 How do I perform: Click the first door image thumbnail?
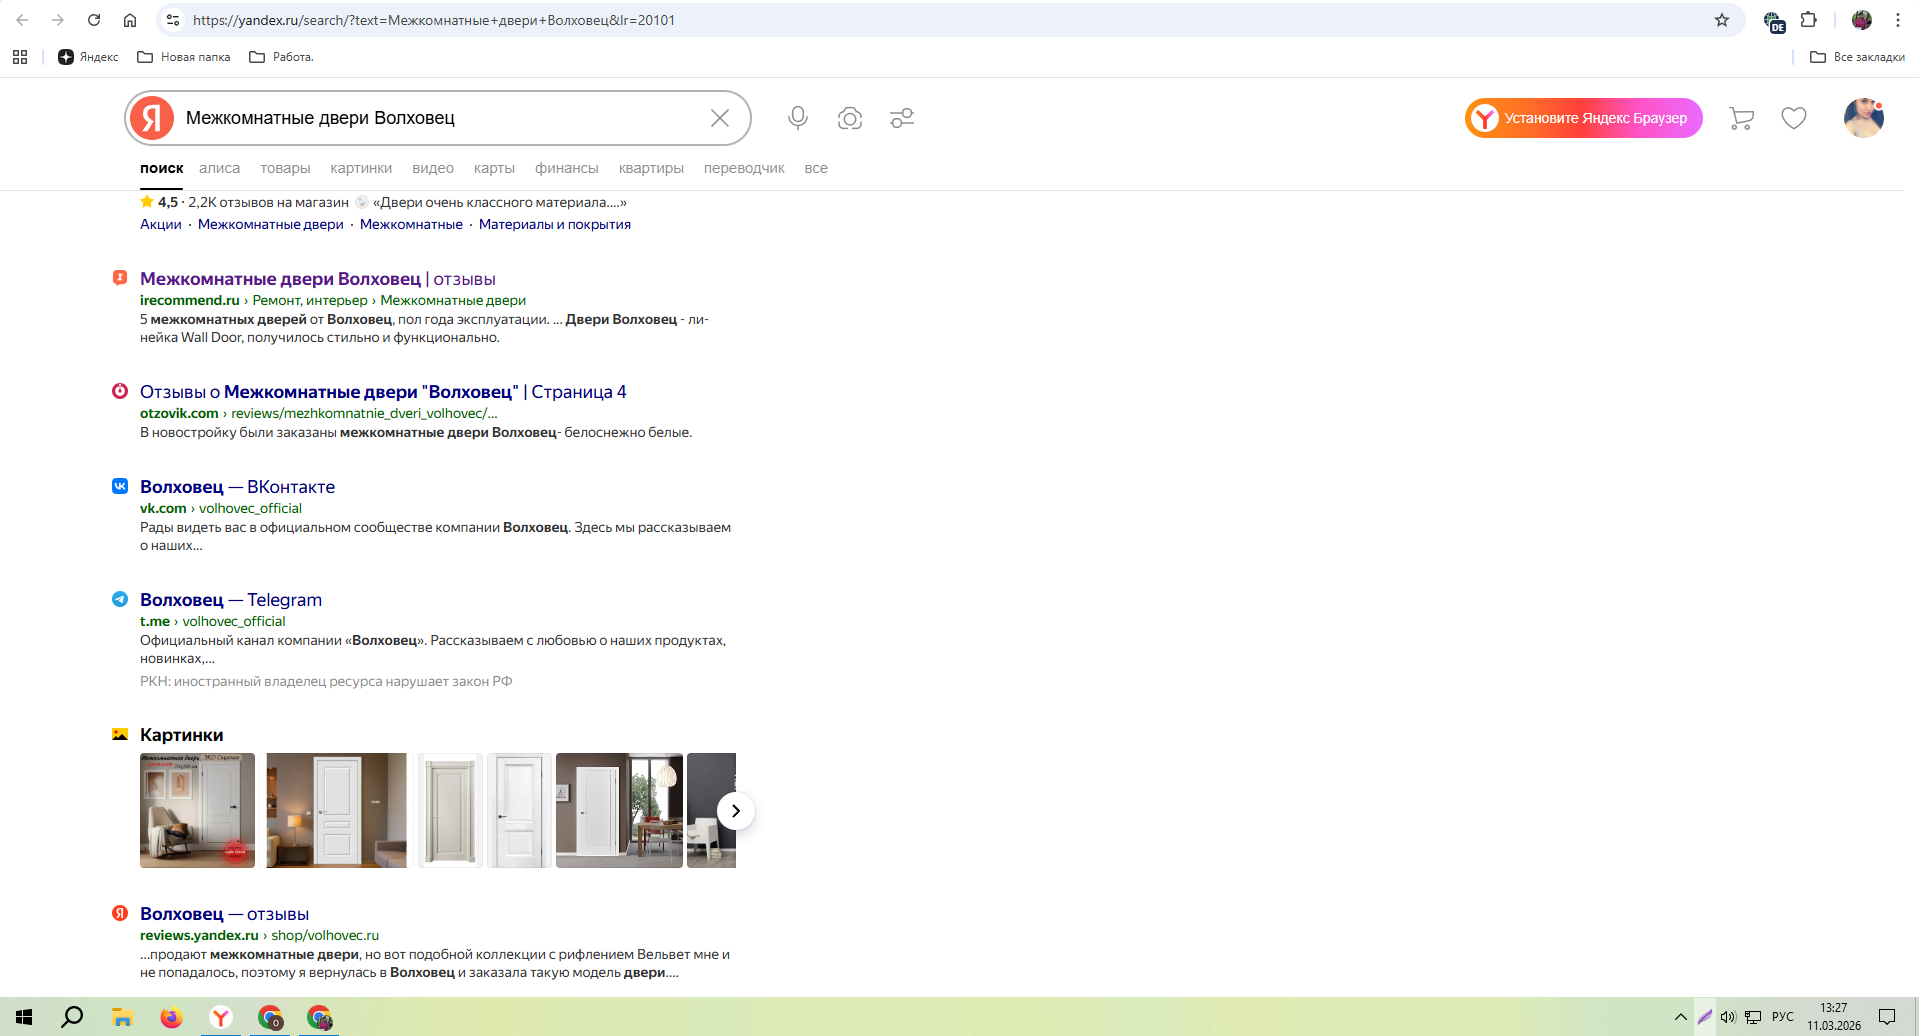[x=197, y=810]
